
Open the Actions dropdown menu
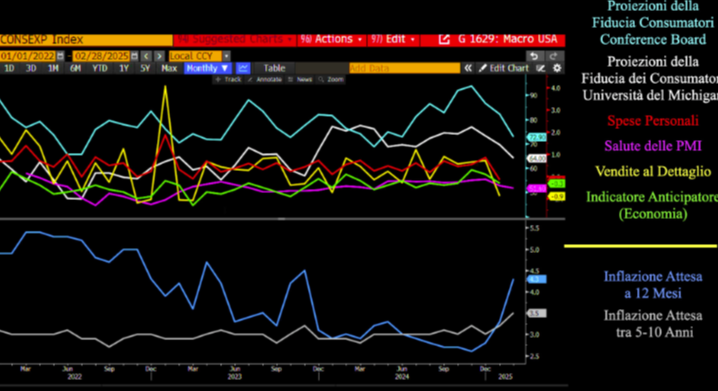(x=332, y=39)
